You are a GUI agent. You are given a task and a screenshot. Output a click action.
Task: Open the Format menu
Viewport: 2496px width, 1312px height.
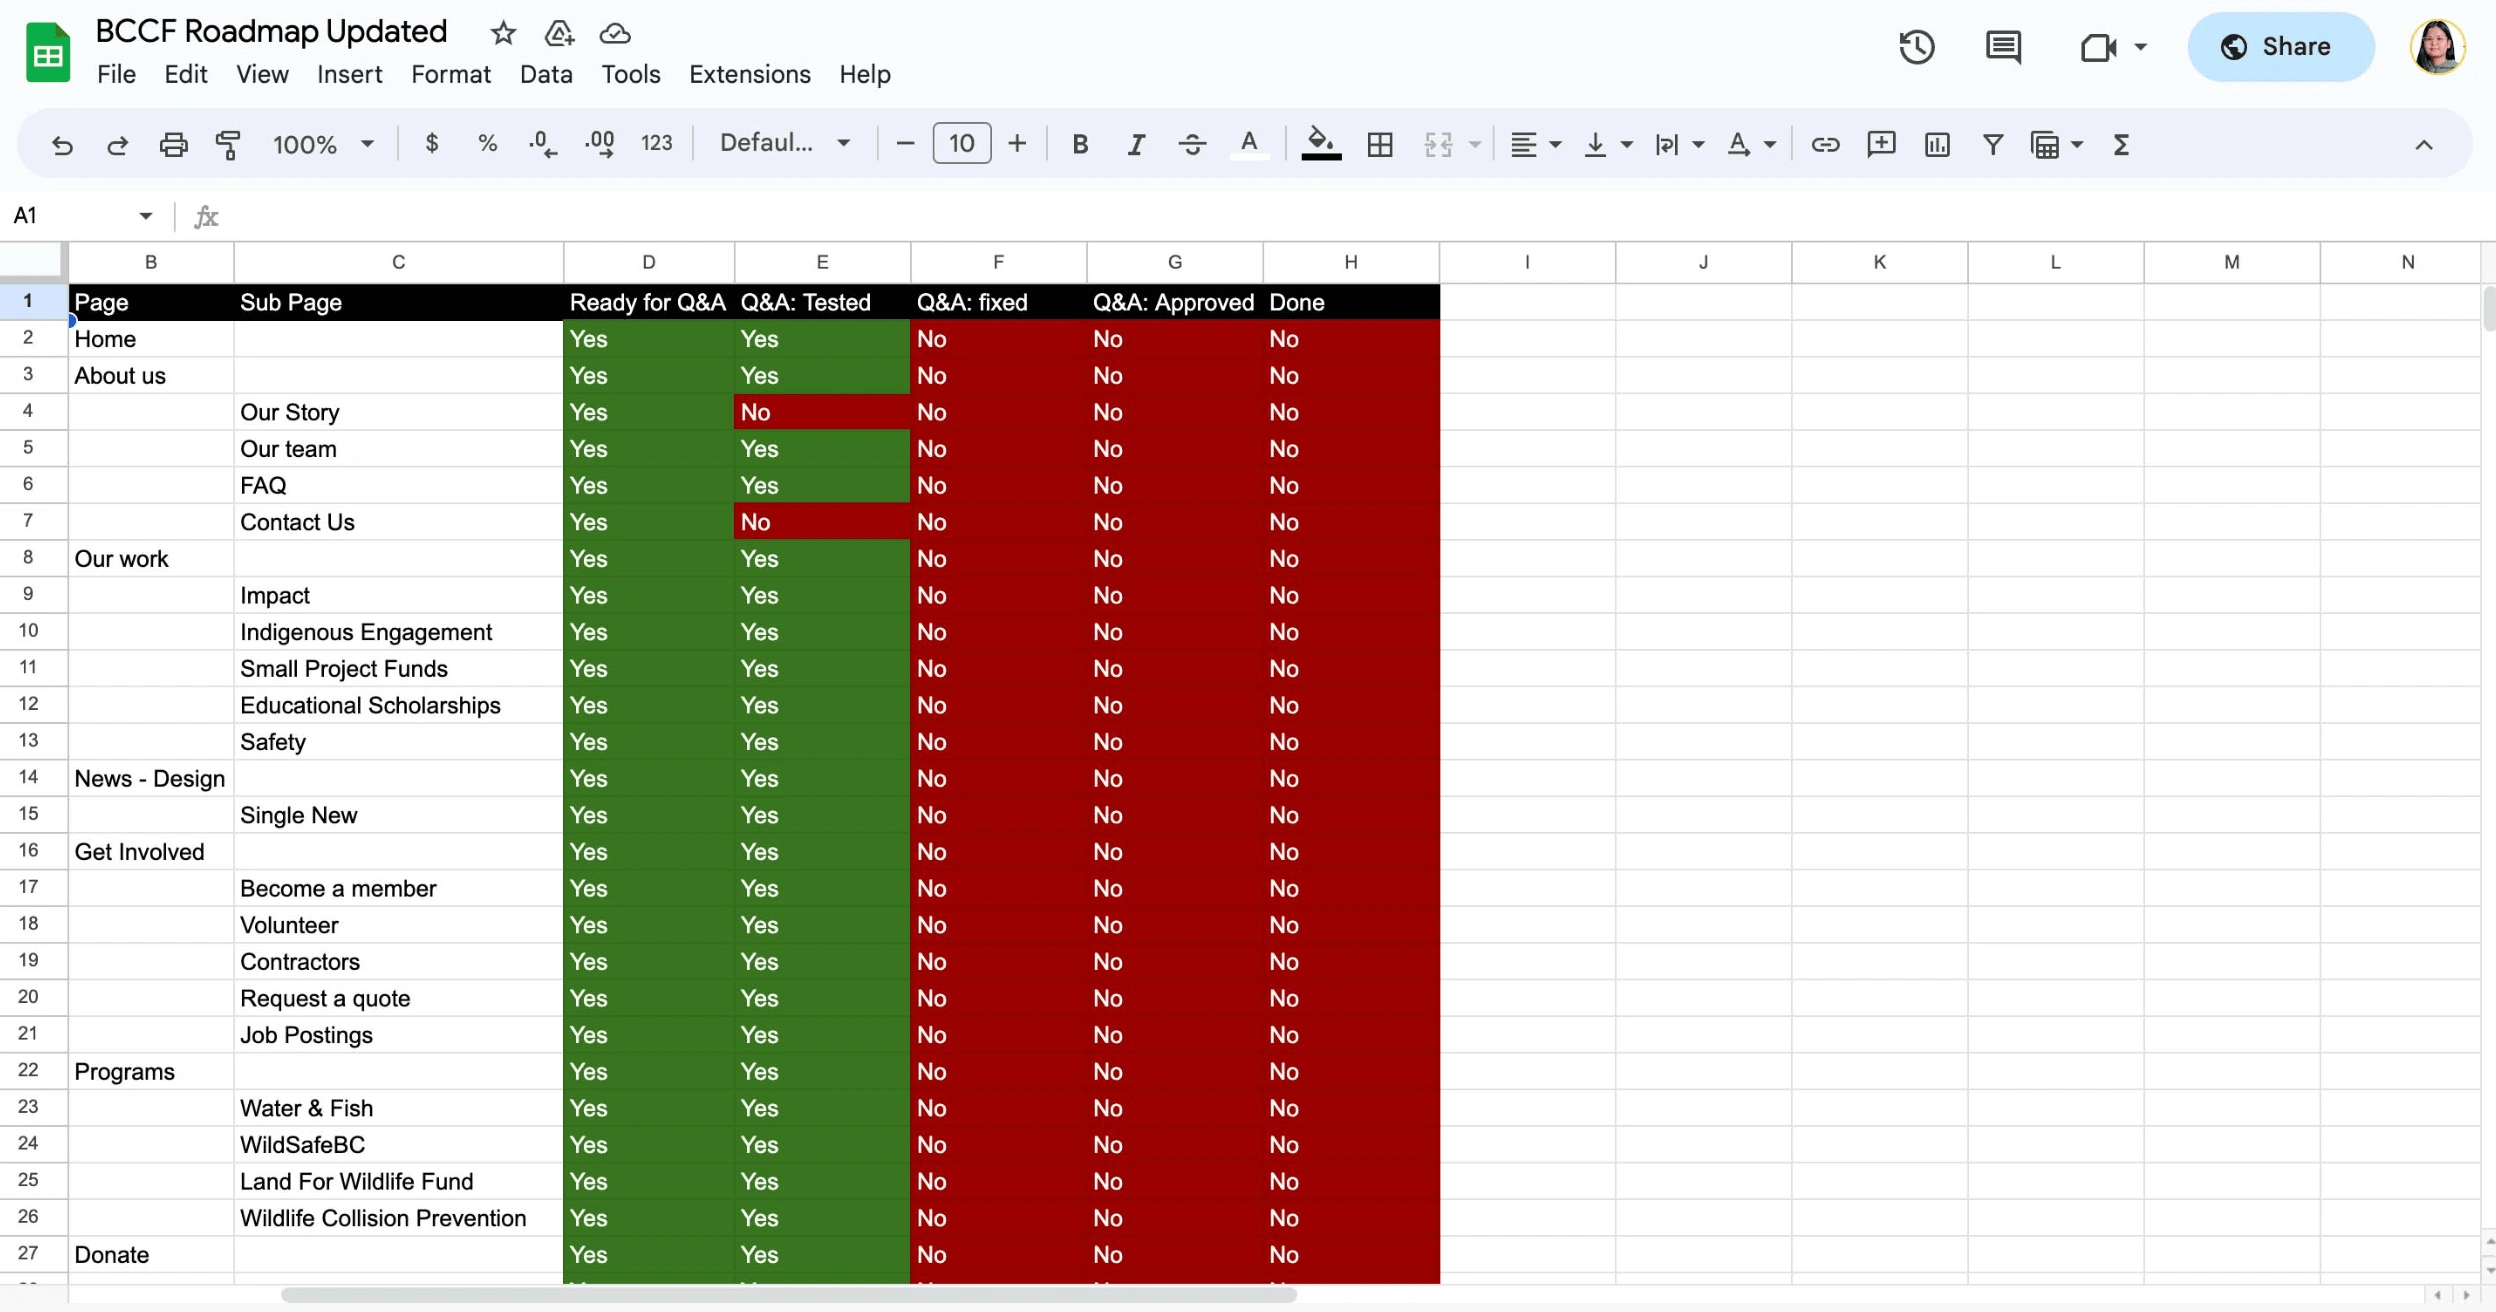point(451,74)
